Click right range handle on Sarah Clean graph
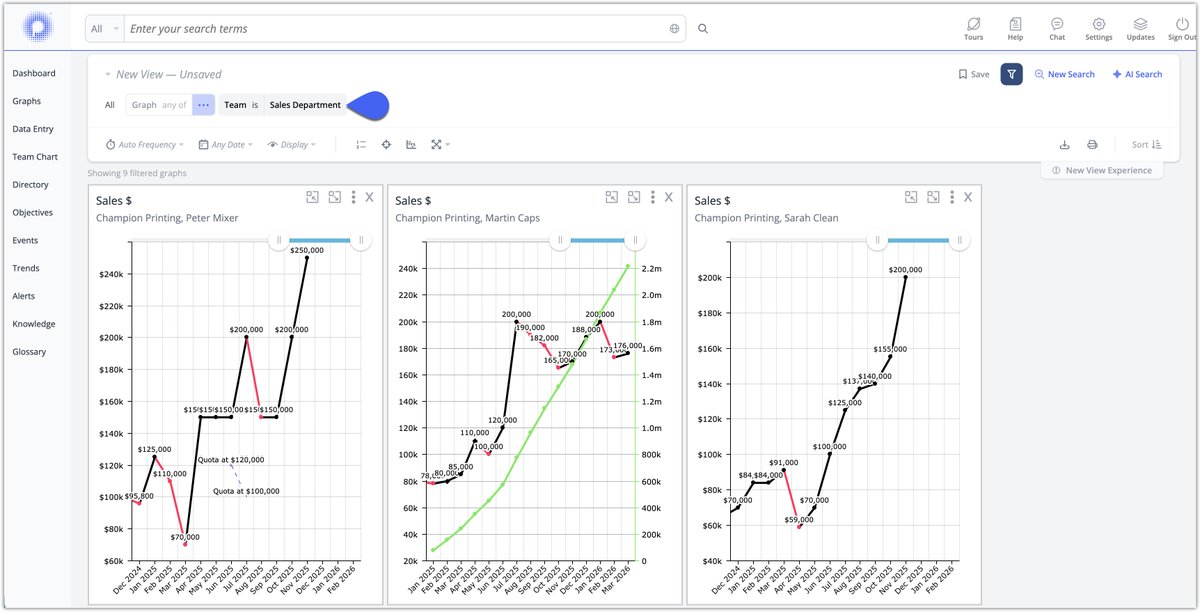 [x=959, y=240]
